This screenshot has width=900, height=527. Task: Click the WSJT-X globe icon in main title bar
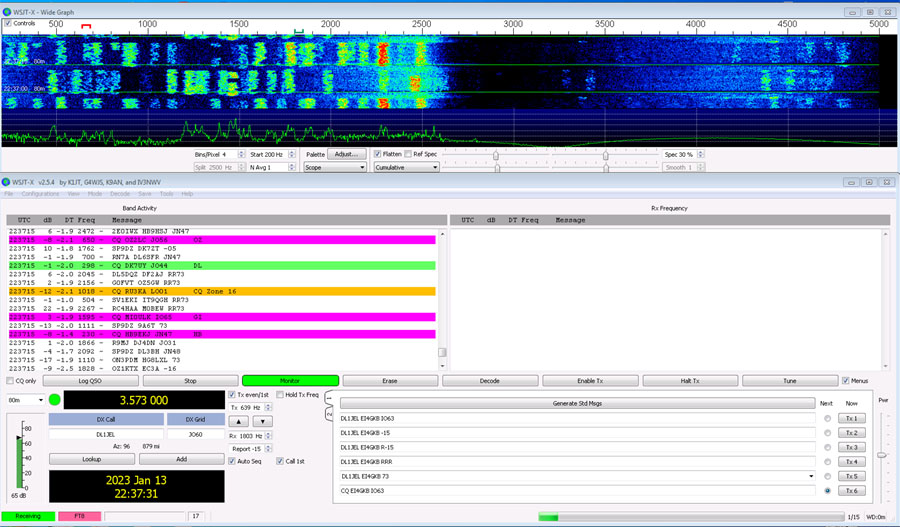(6, 182)
